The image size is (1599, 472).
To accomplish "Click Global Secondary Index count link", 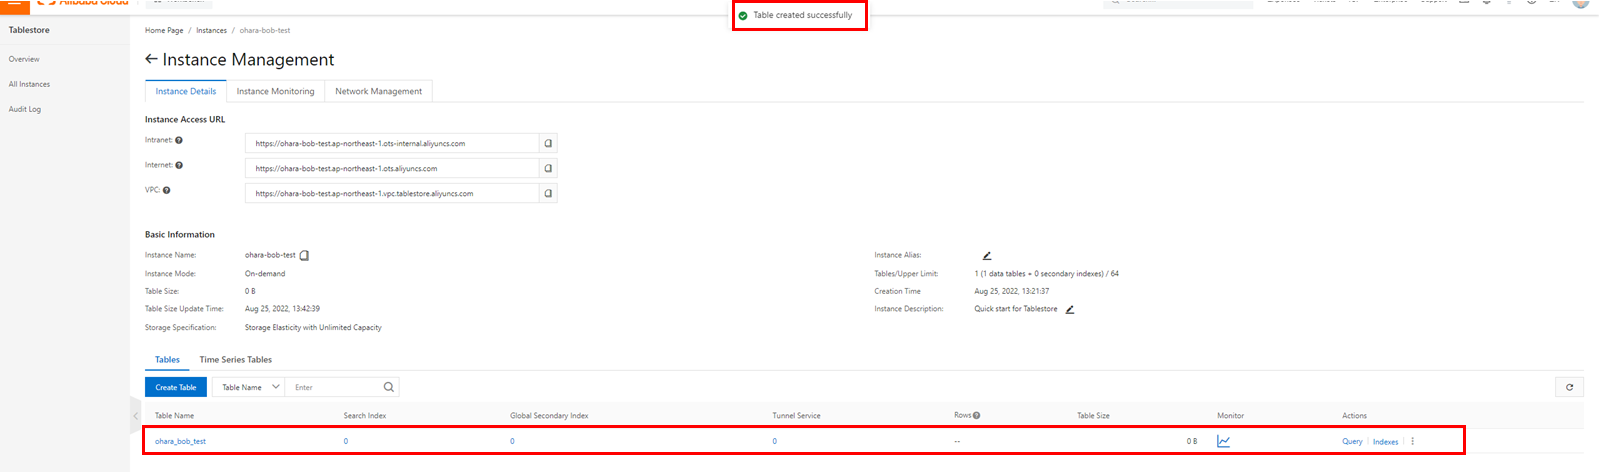I will coord(512,441).
